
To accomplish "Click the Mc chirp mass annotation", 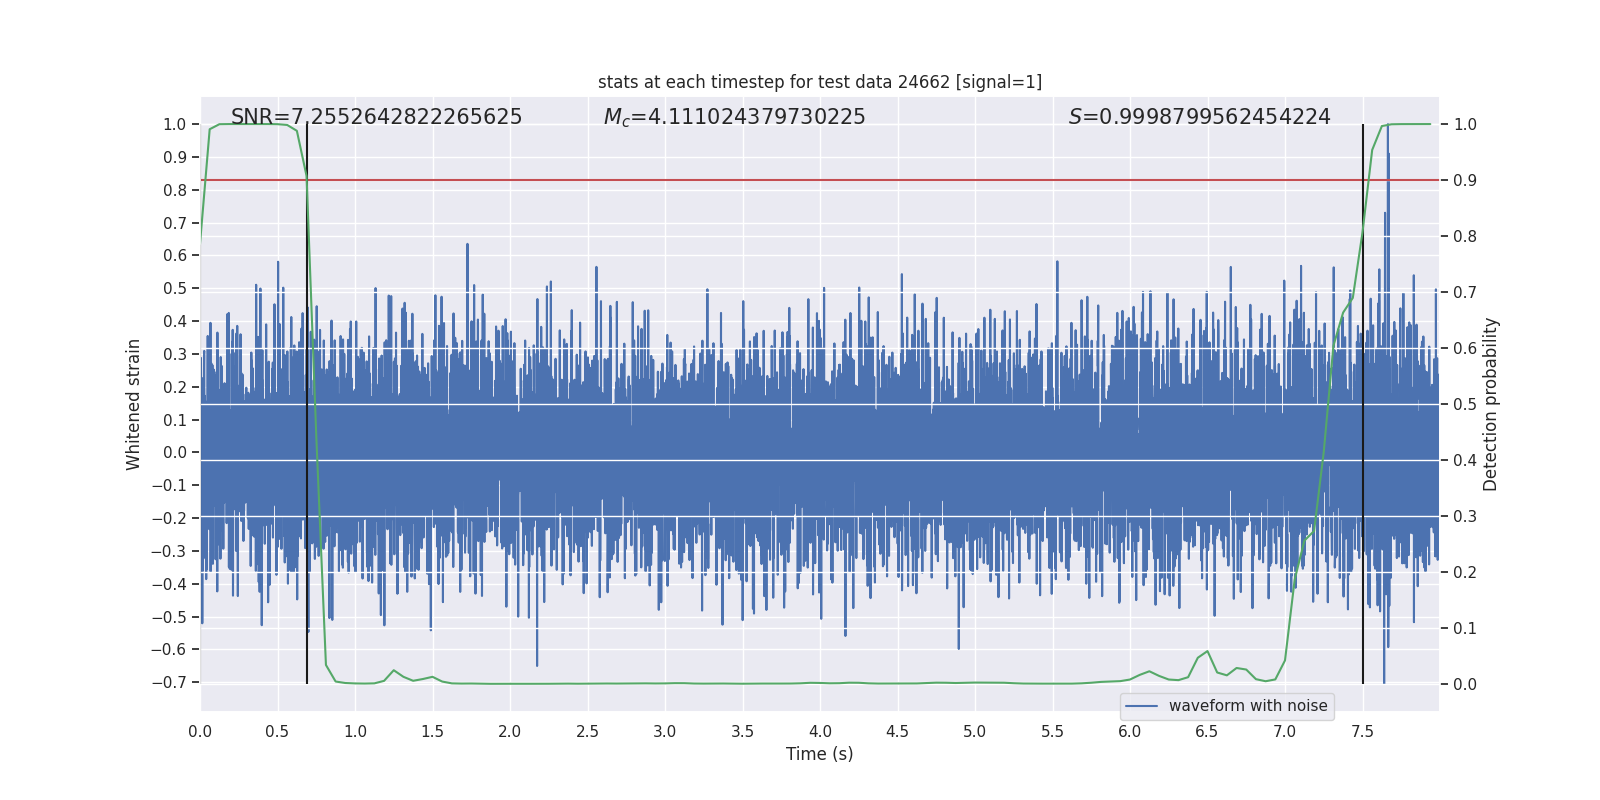I will 734,117.
